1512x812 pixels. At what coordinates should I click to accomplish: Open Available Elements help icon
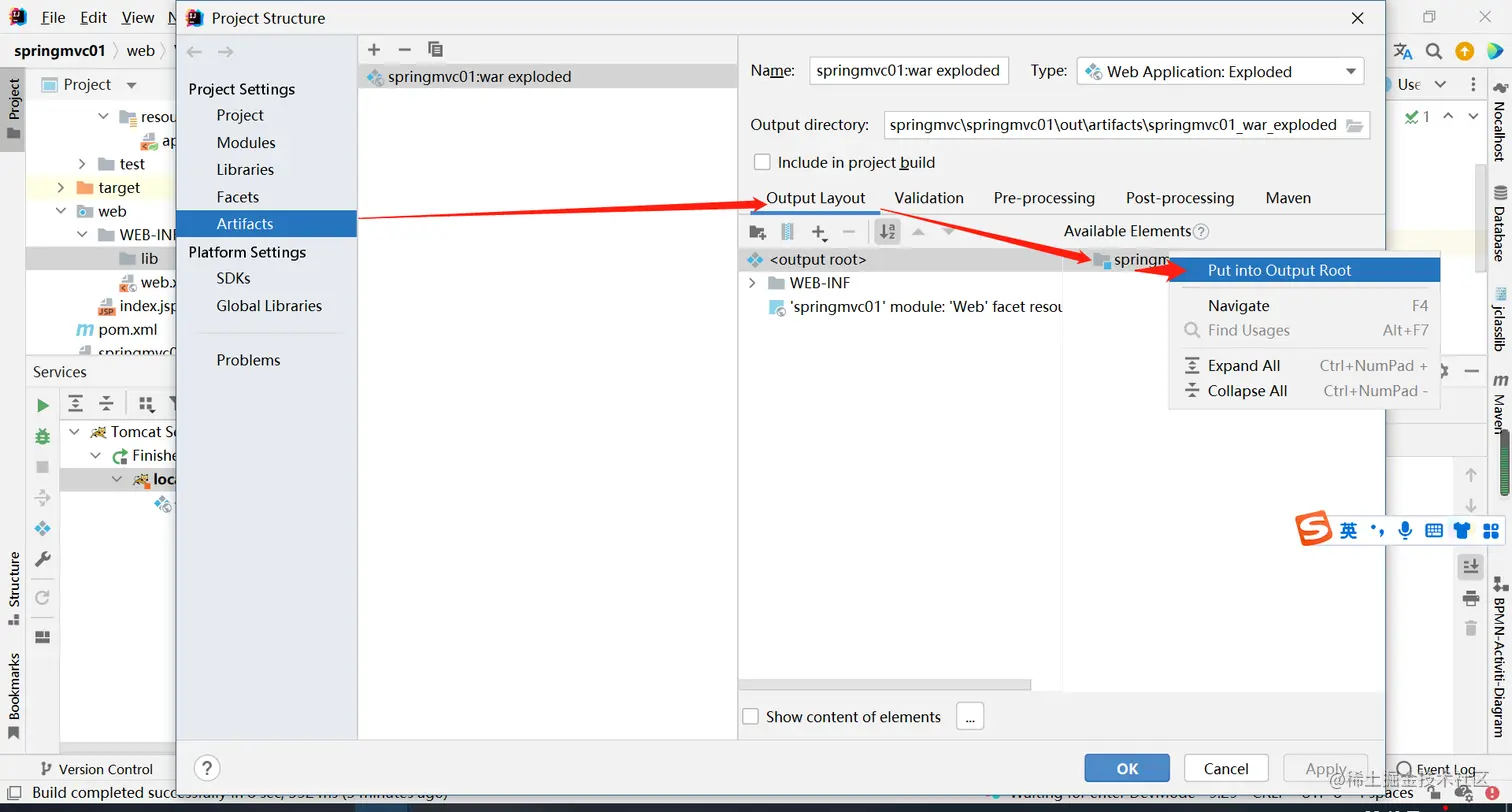click(x=1201, y=231)
